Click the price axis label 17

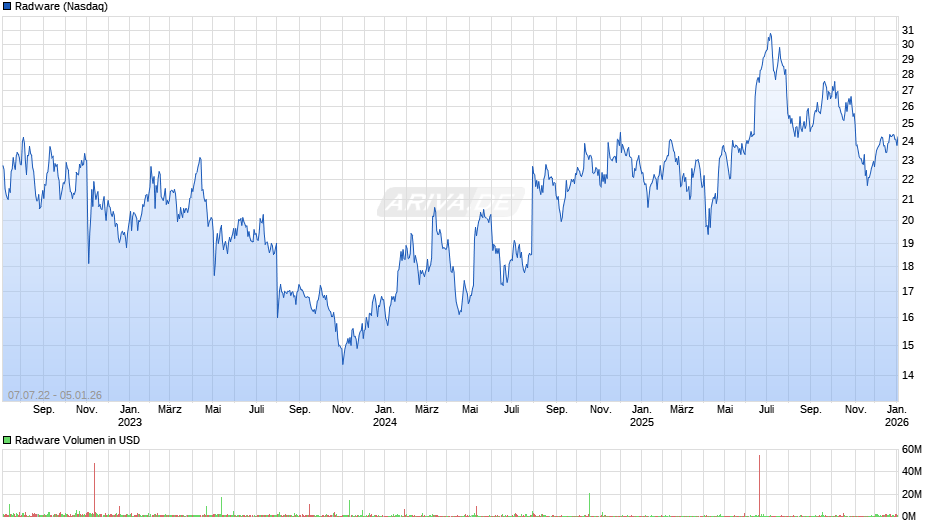coord(908,291)
